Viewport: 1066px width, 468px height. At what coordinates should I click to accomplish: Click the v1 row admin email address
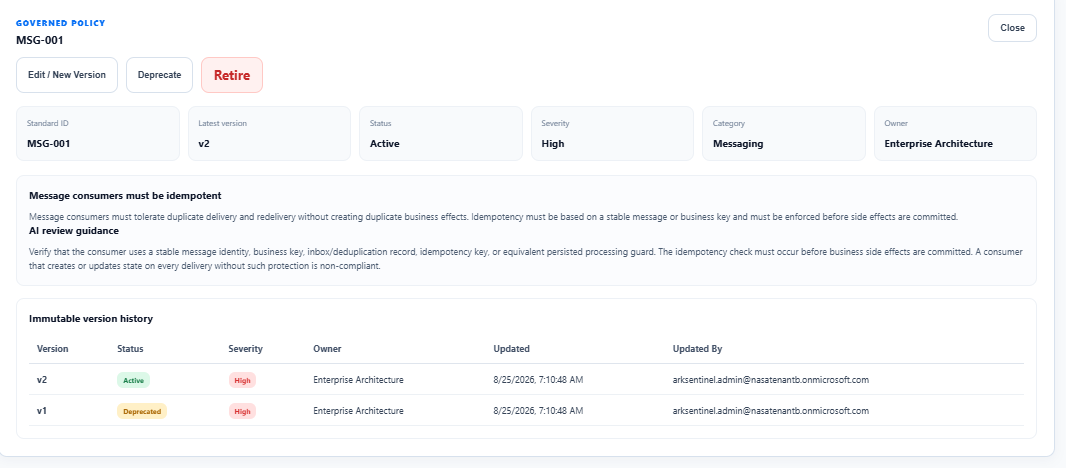771,411
